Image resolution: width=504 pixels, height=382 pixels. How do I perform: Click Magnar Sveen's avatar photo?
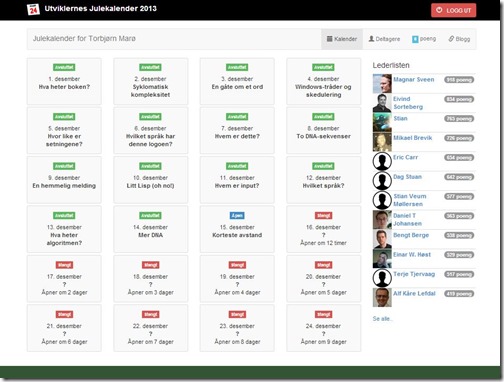382,83
